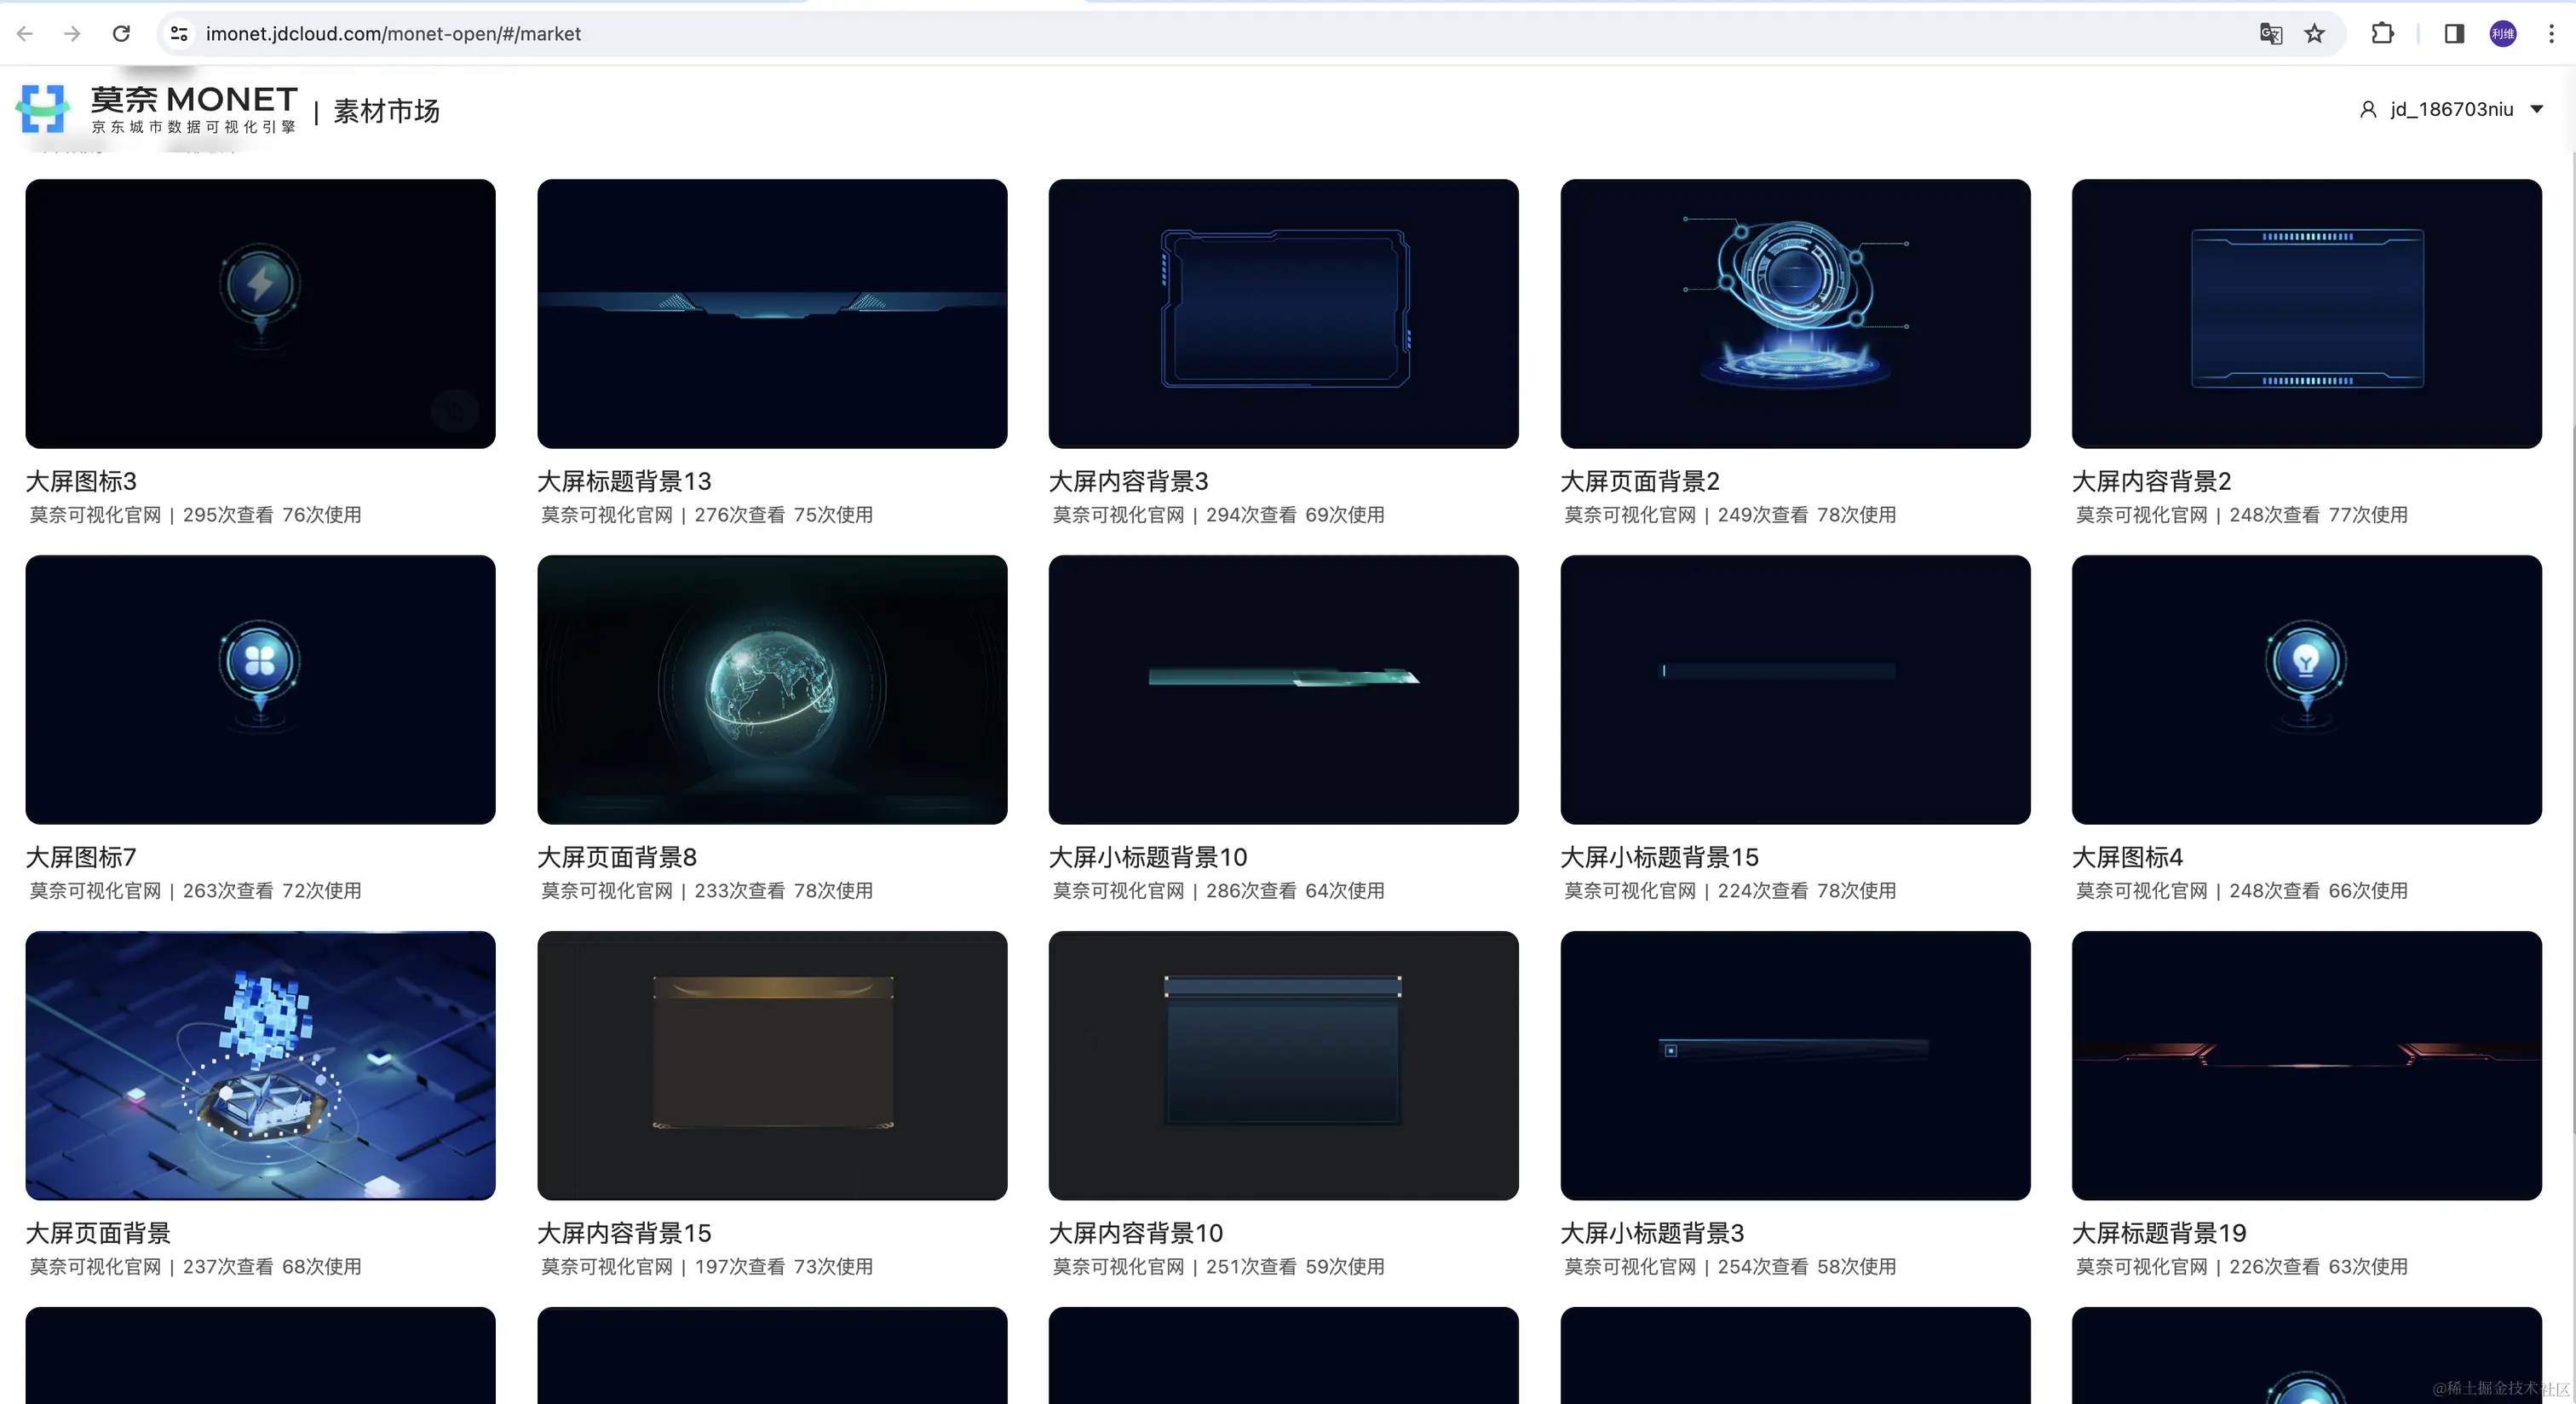Open the Chrome three-dot menu
Screen dimensions: 2576x1404
[x=2551, y=34]
